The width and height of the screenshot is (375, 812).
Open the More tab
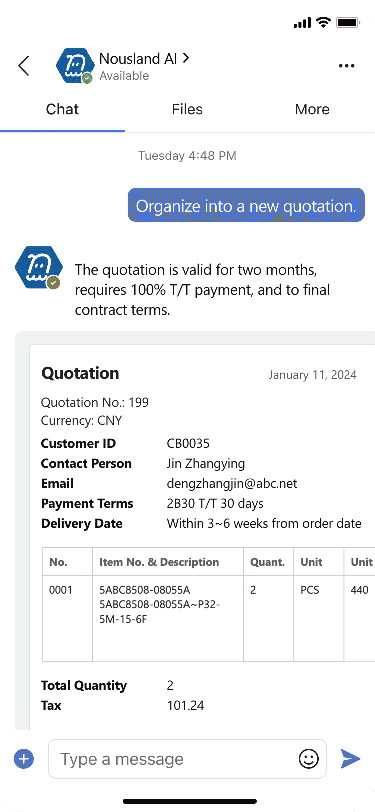[x=312, y=109]
